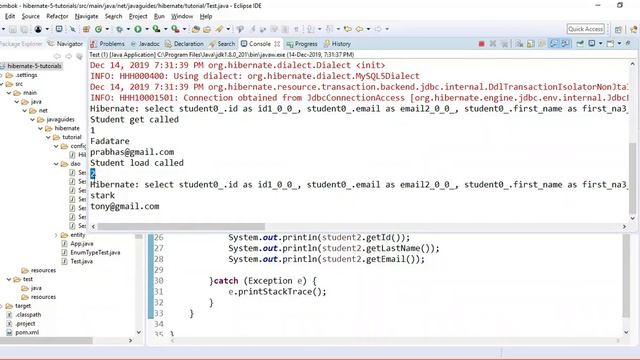
Task: Expand the entity folder node
Action: [x=56, y=235]
